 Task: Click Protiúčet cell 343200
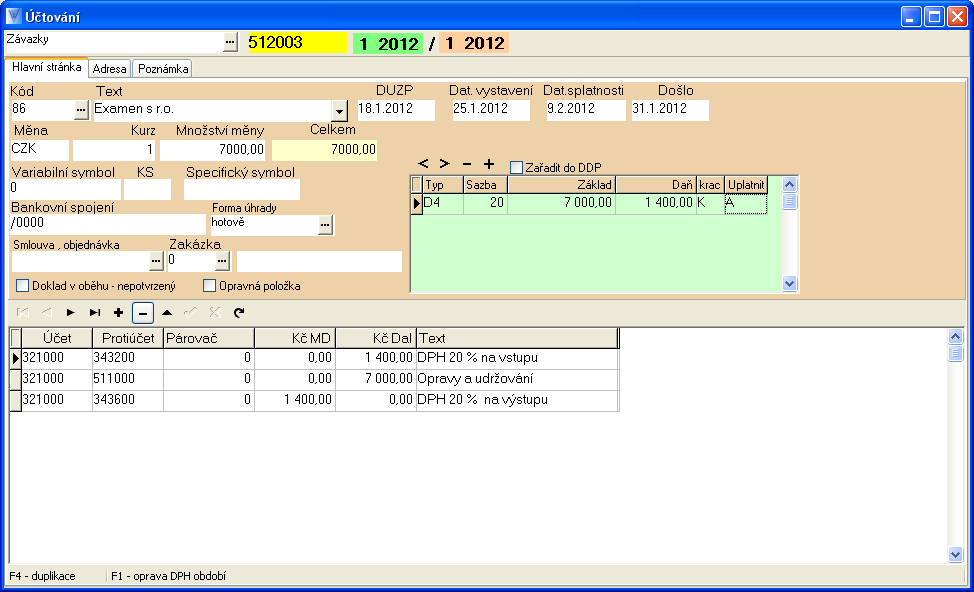[x=127, y=358]
